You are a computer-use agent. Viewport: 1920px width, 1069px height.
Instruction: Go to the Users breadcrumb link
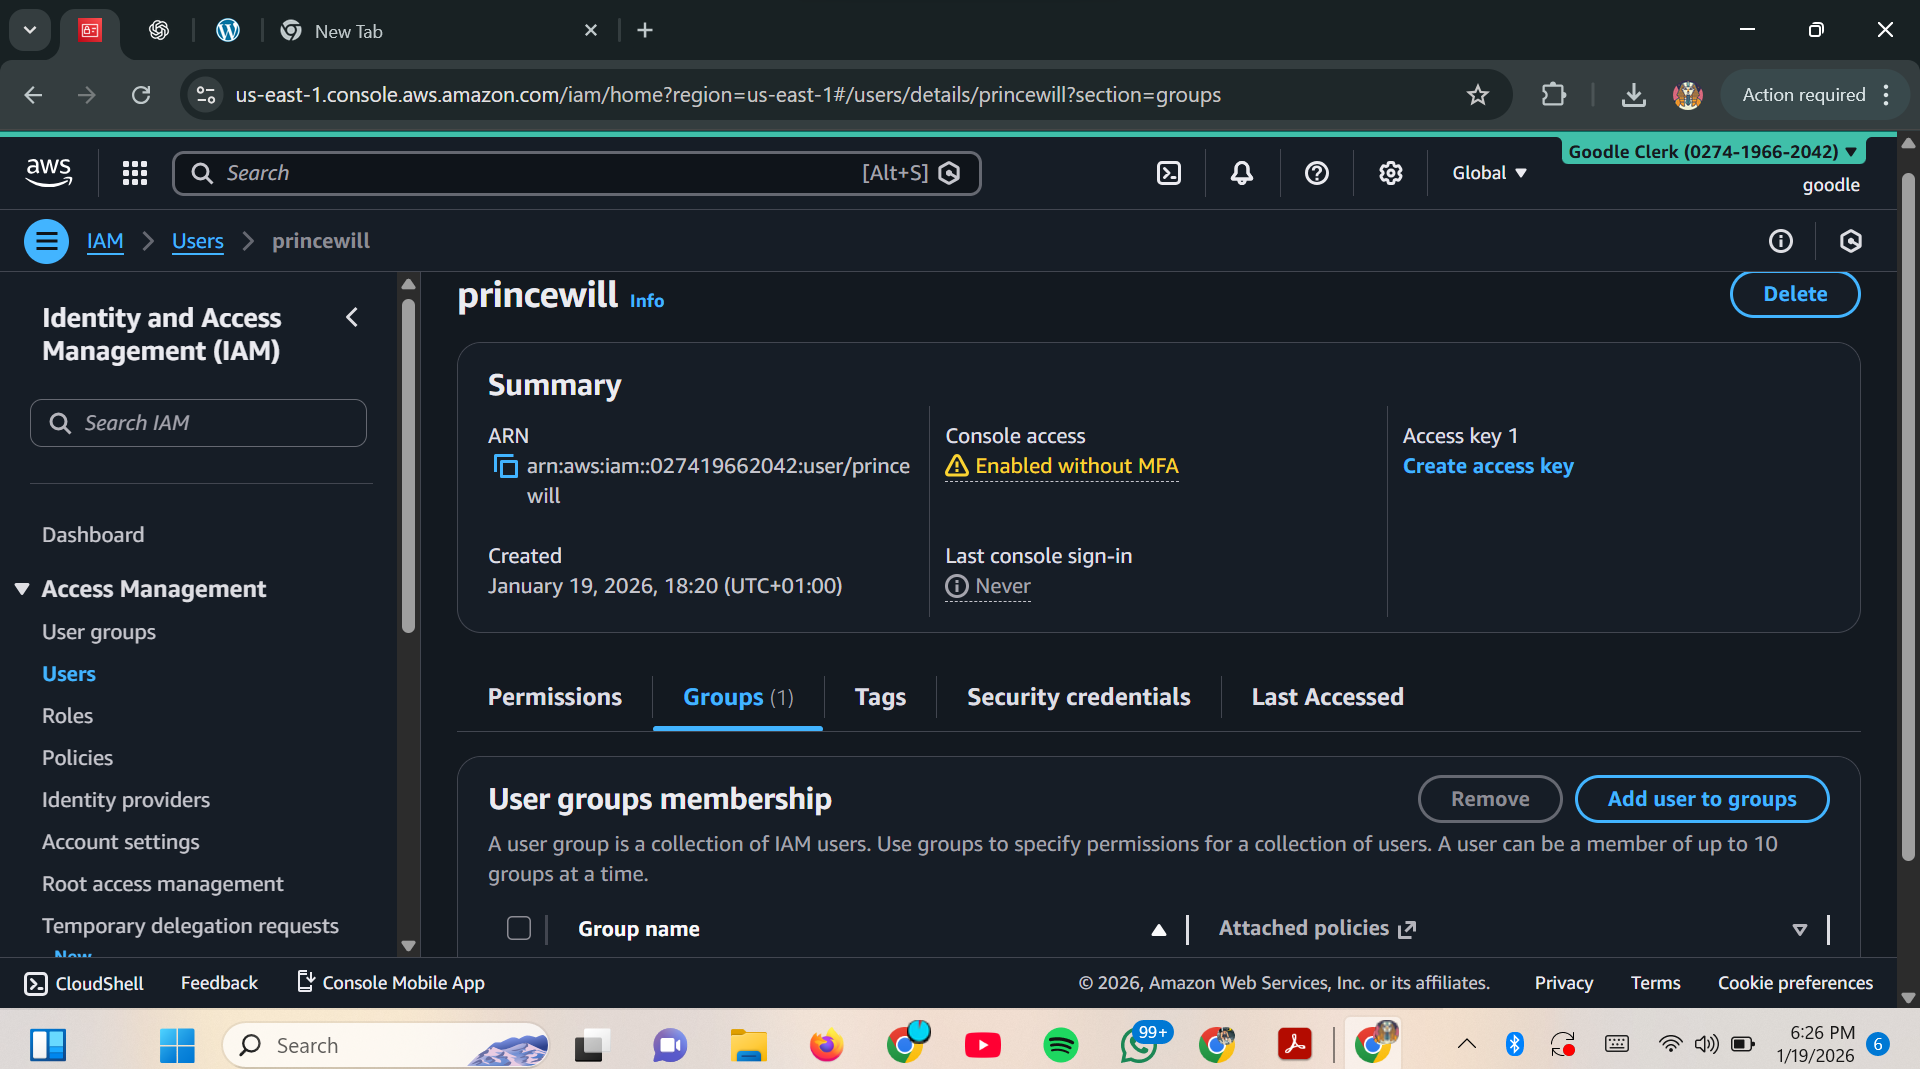pos(198,241)
